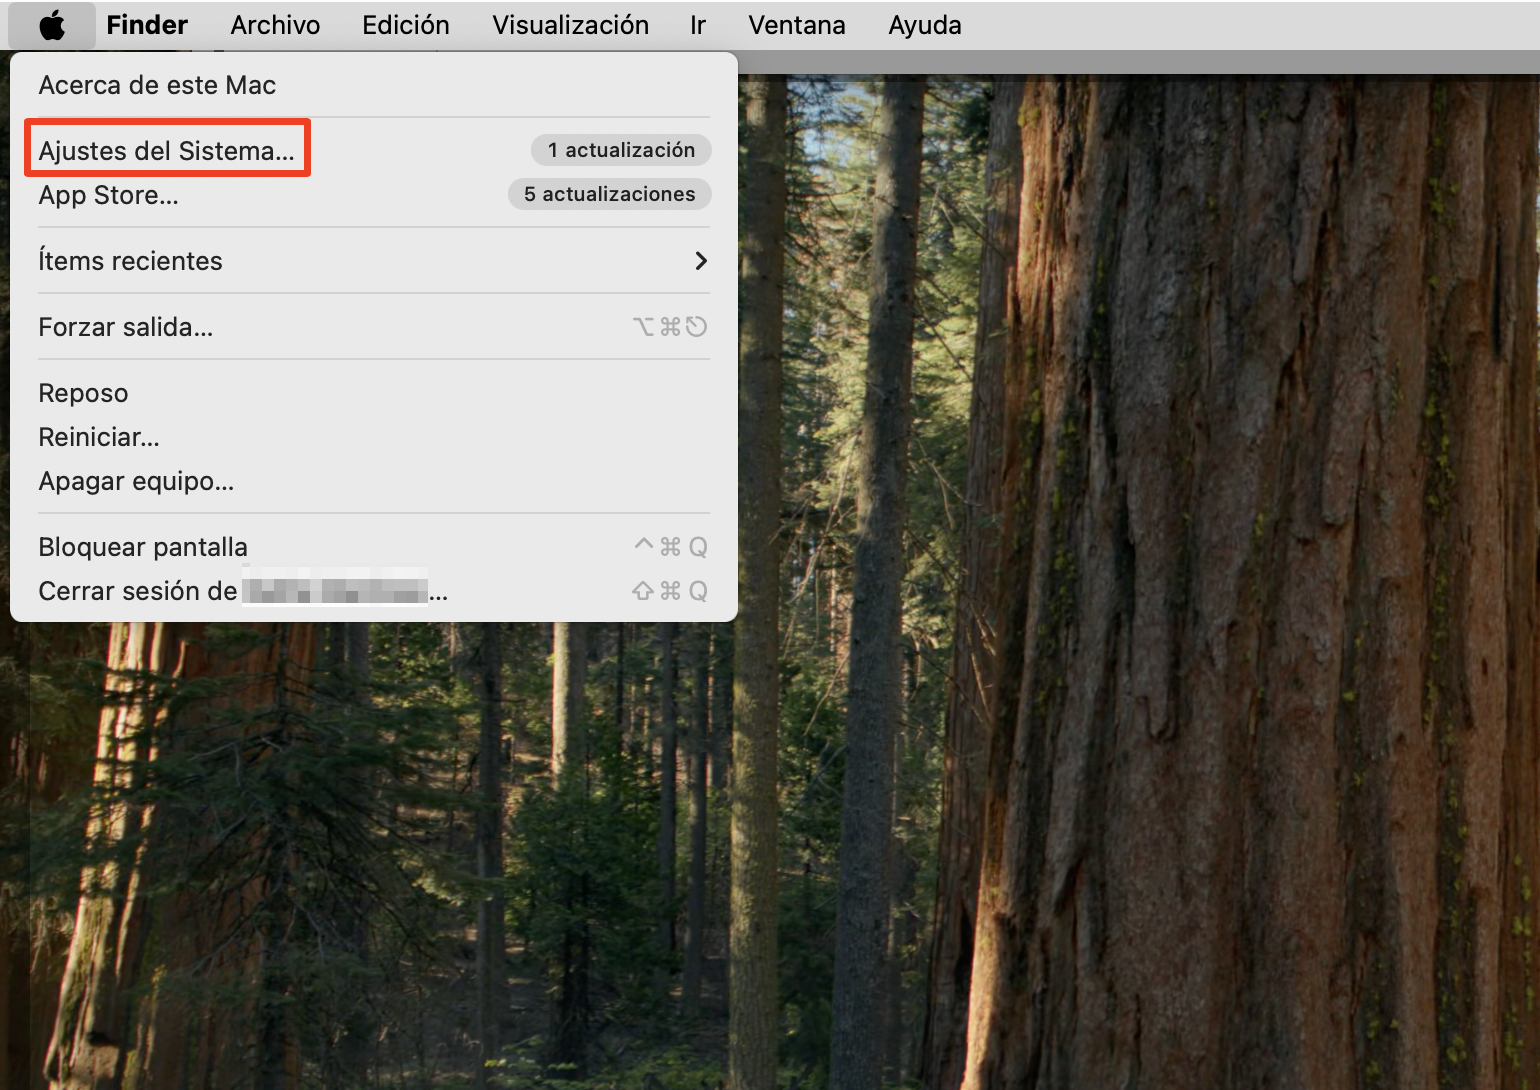Image resolution: width=1540 pixels, height=1090 pixels.
Task: Activate Bloquear pantalla
Action: pyautogui.click(x=143, y=547)
